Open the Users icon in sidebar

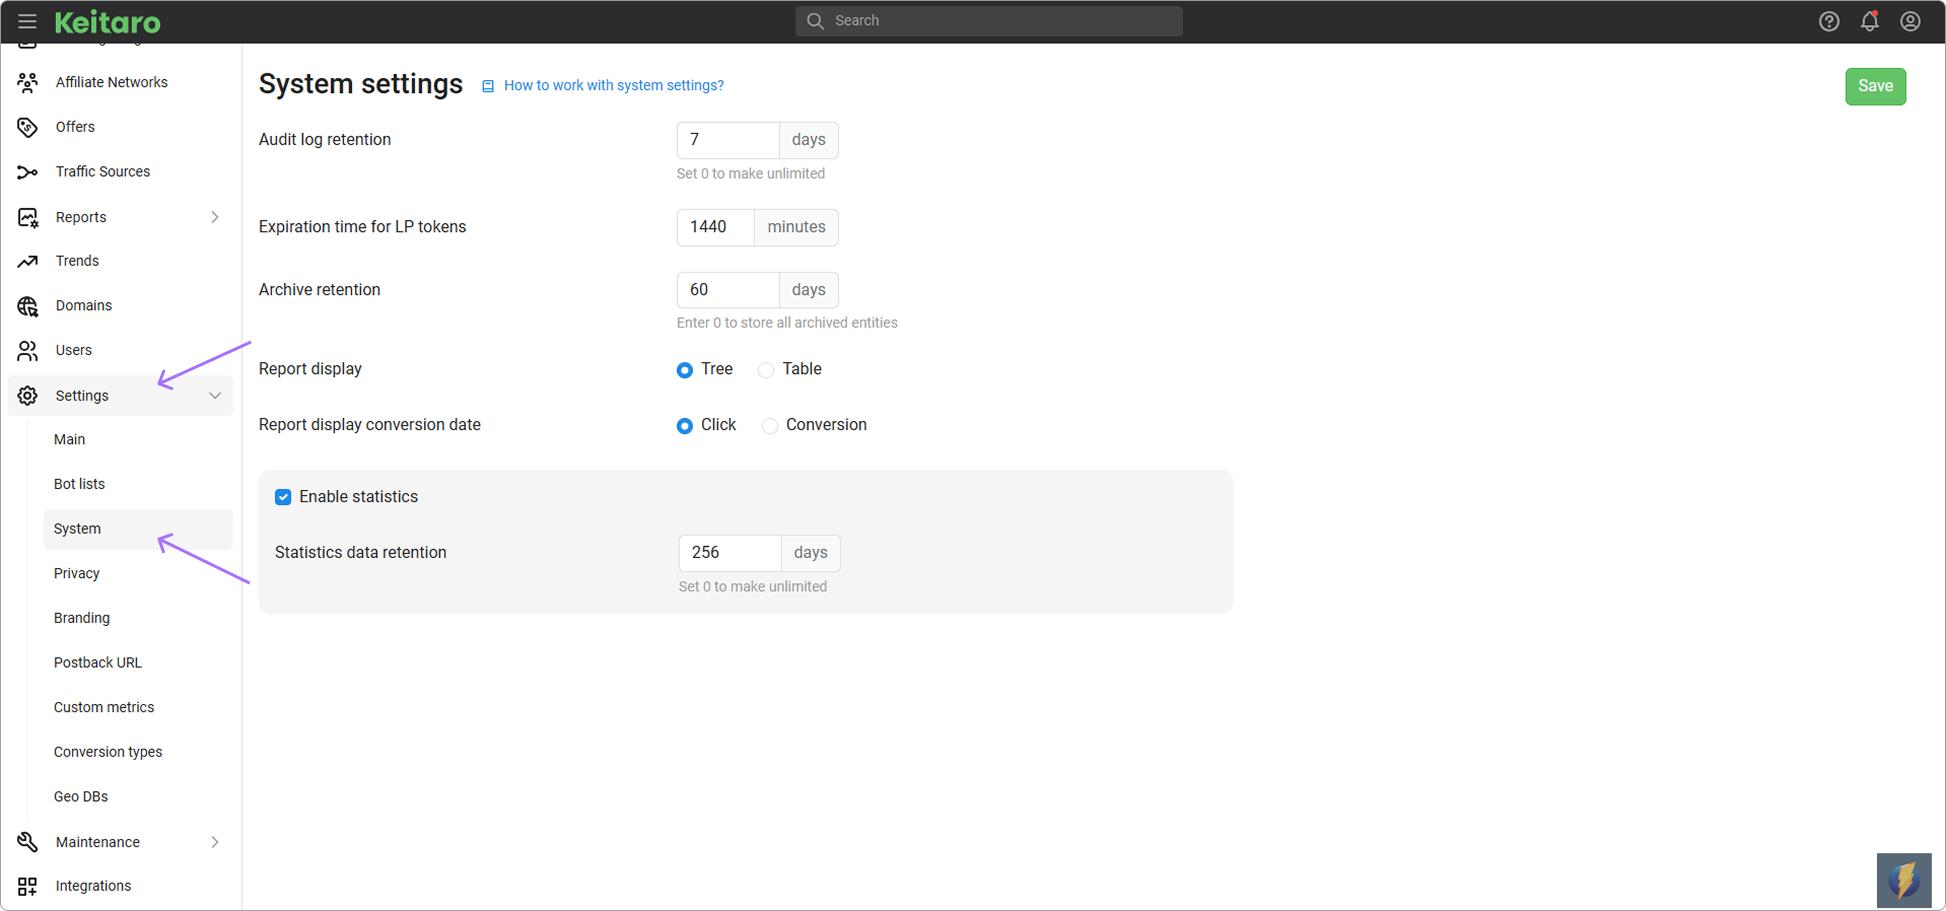pos(27,350)
